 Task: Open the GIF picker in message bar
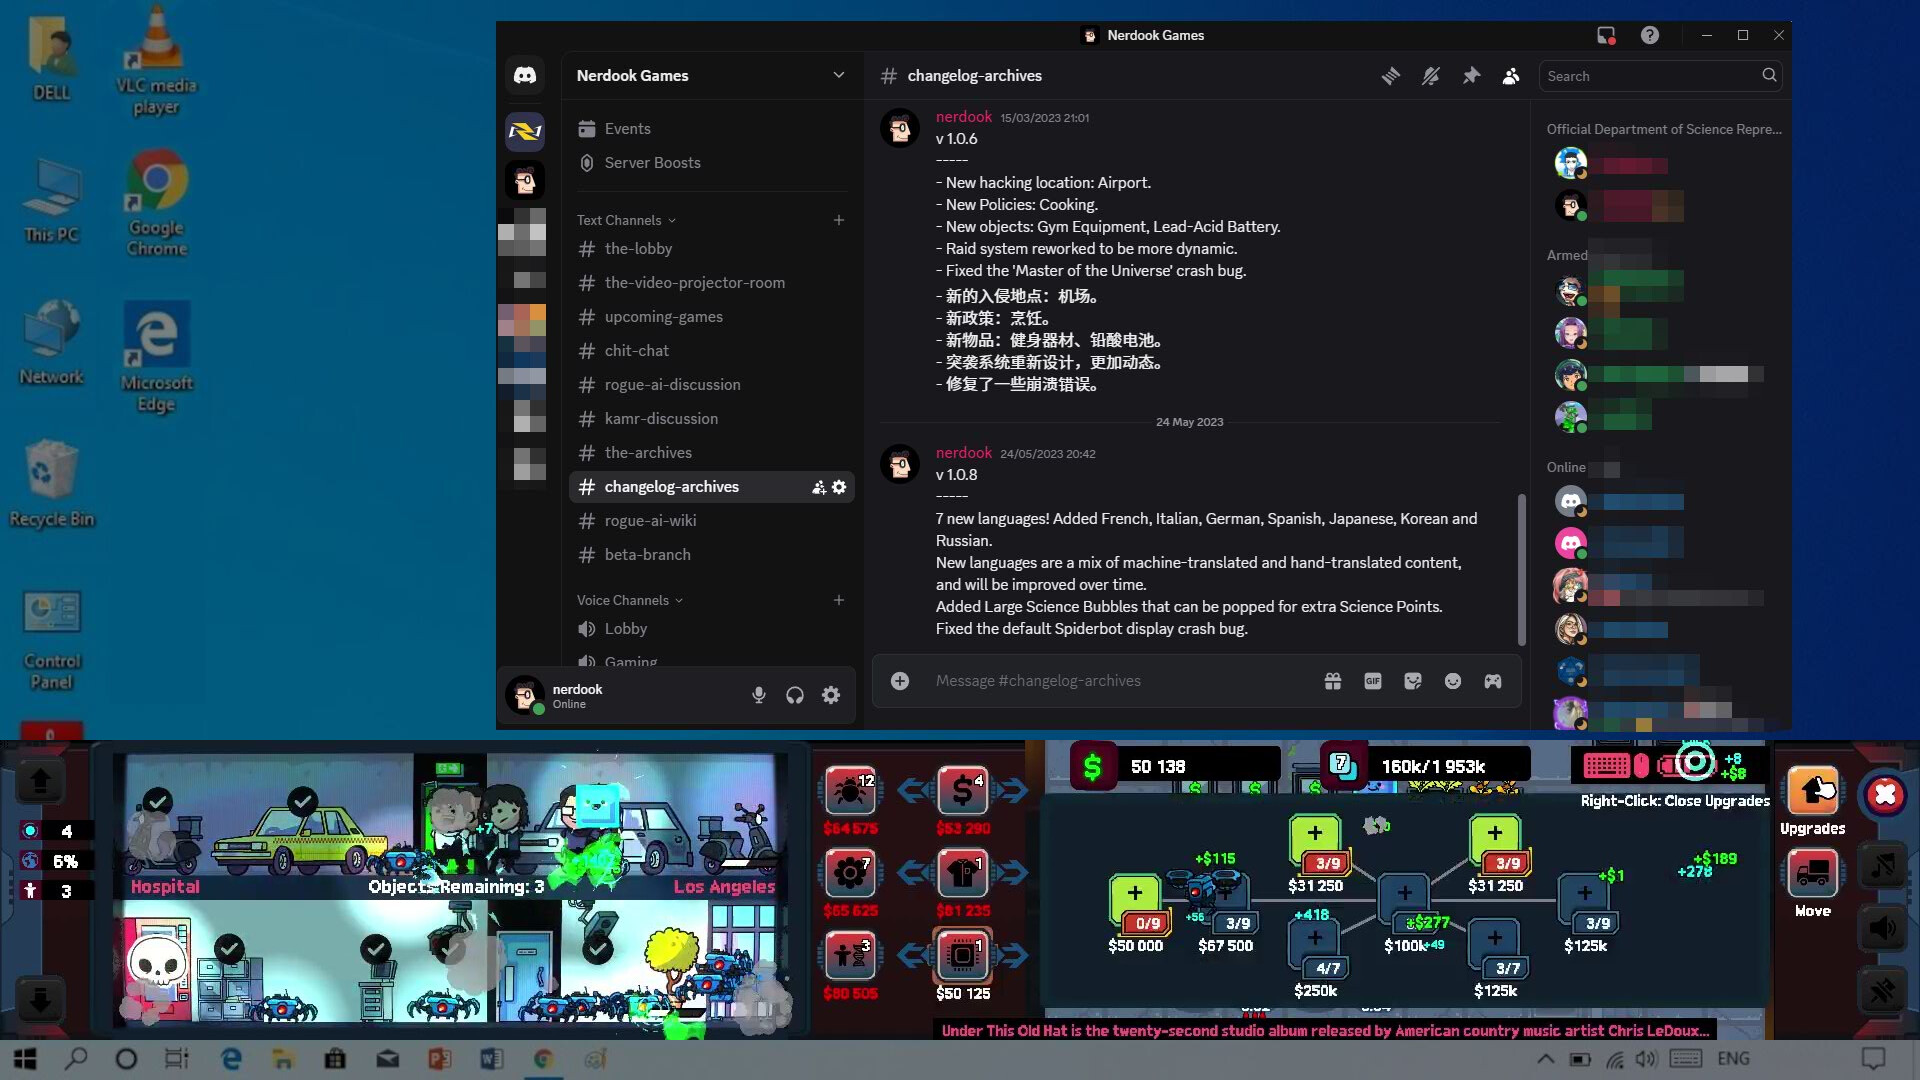1372,681
